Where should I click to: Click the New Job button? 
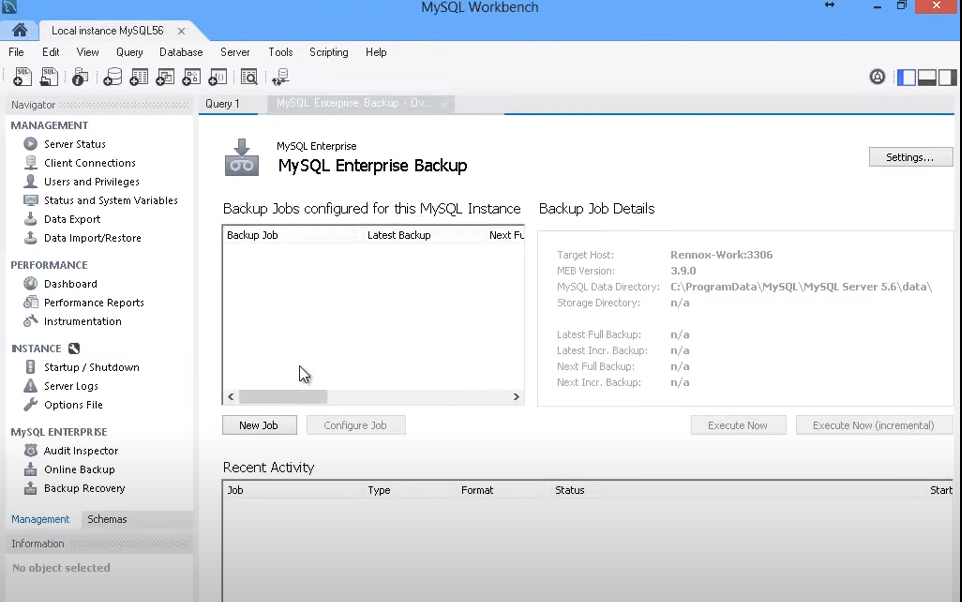point(259,425)
